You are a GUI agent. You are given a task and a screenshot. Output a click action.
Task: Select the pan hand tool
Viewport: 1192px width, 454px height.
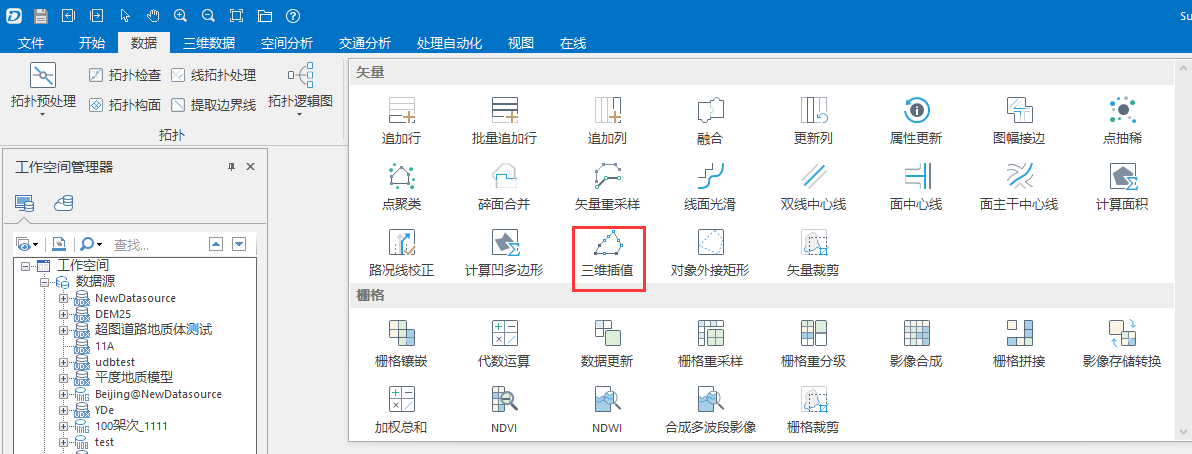[154, 15]
